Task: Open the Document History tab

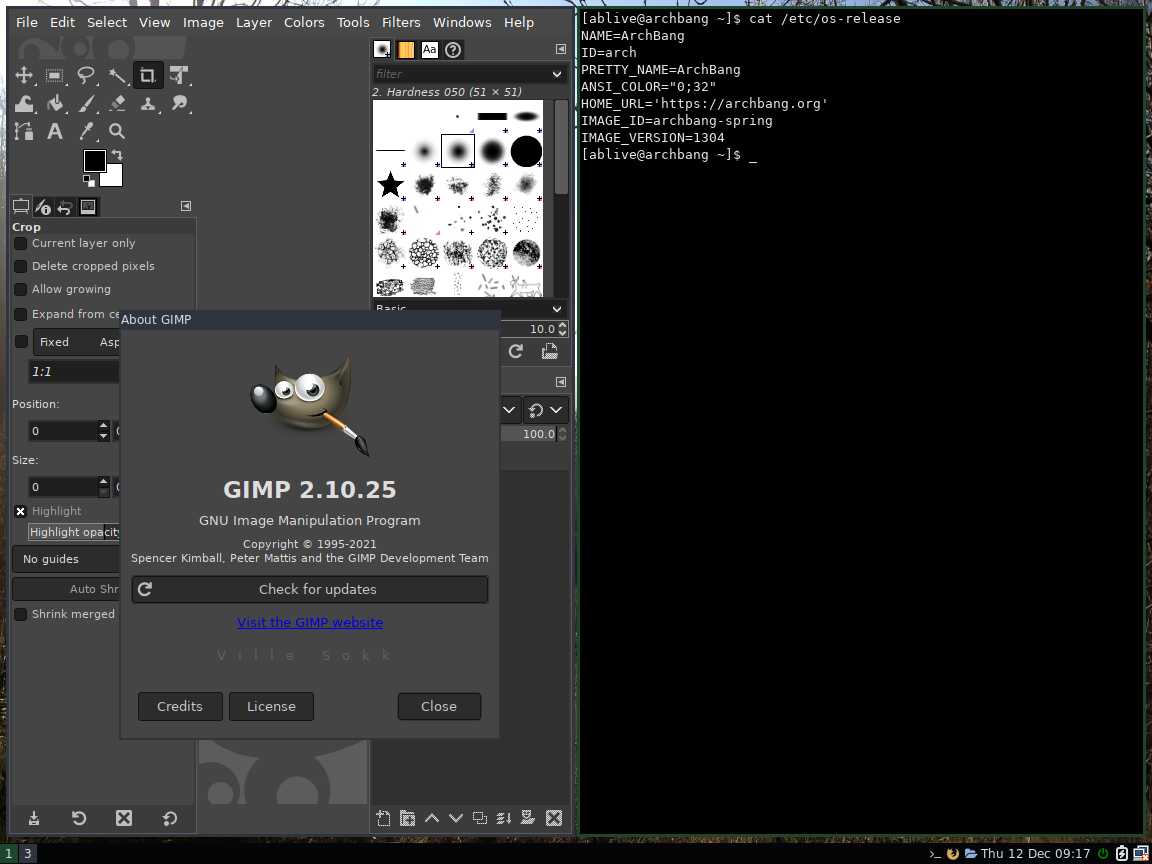Action: click(x=453, y=49)
